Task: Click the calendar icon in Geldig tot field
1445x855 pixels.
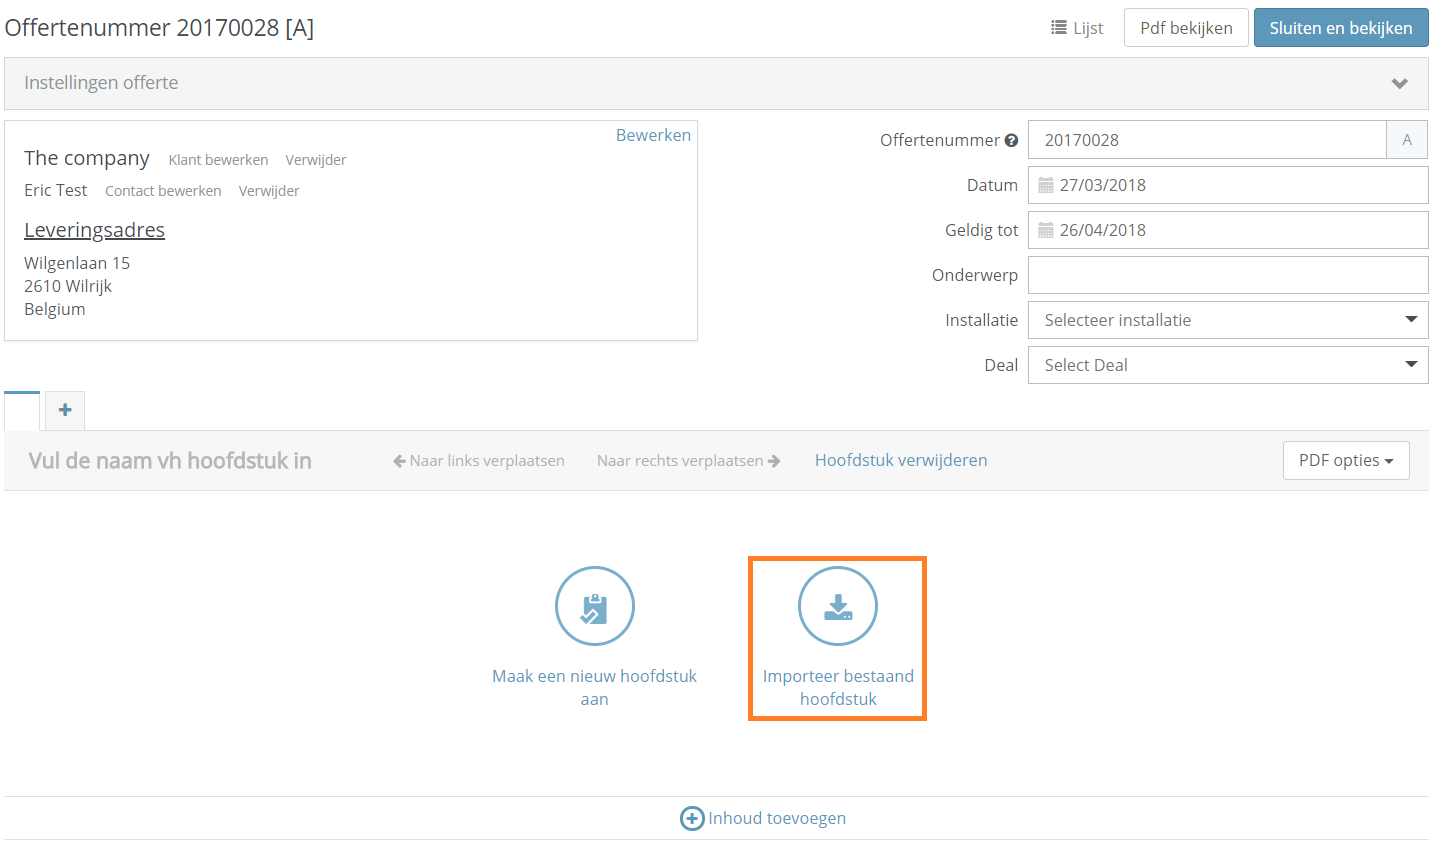Action: tap(1046, 230)
